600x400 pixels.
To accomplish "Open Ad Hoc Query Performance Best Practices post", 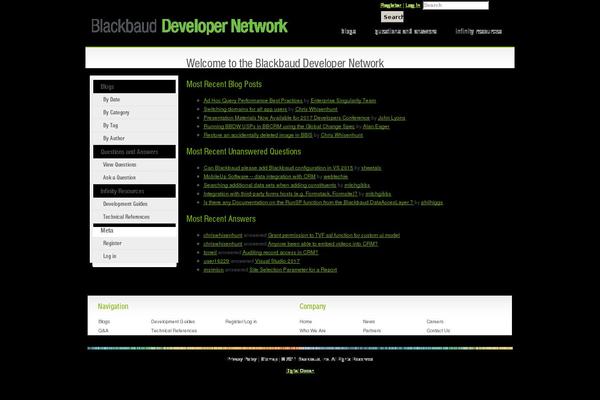I will tap(253, 101).
